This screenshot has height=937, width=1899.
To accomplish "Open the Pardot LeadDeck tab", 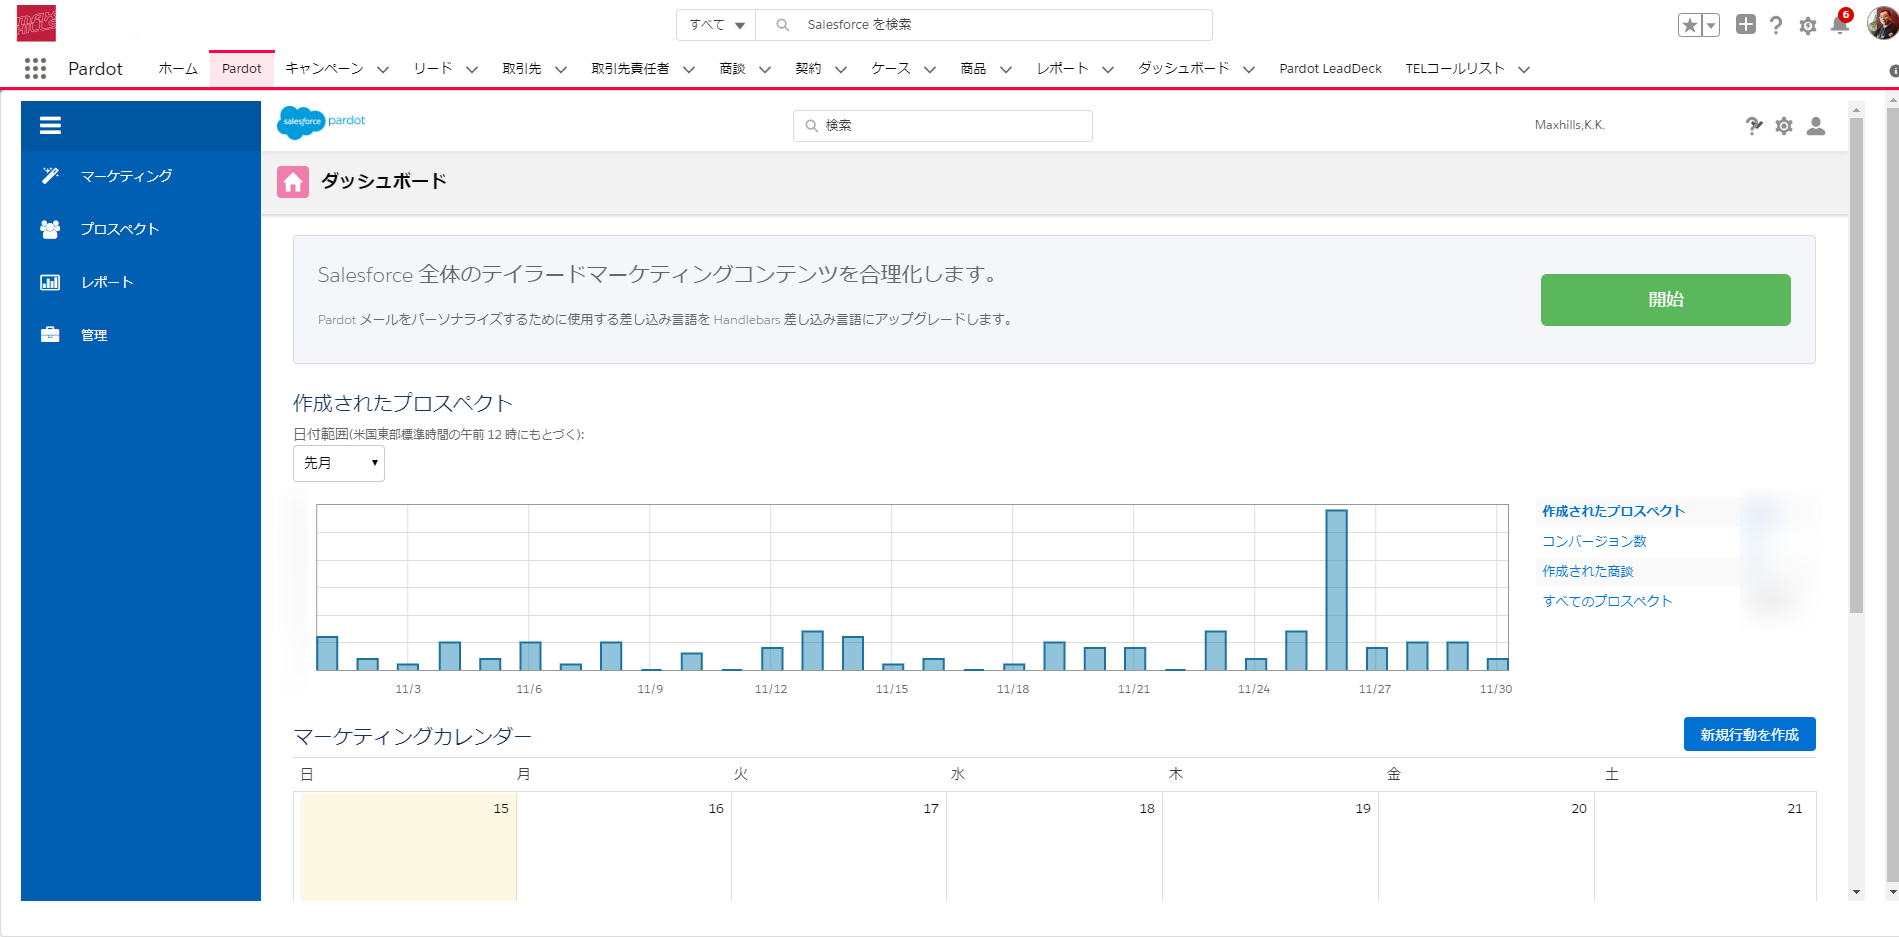I will tap(1330, 69).
